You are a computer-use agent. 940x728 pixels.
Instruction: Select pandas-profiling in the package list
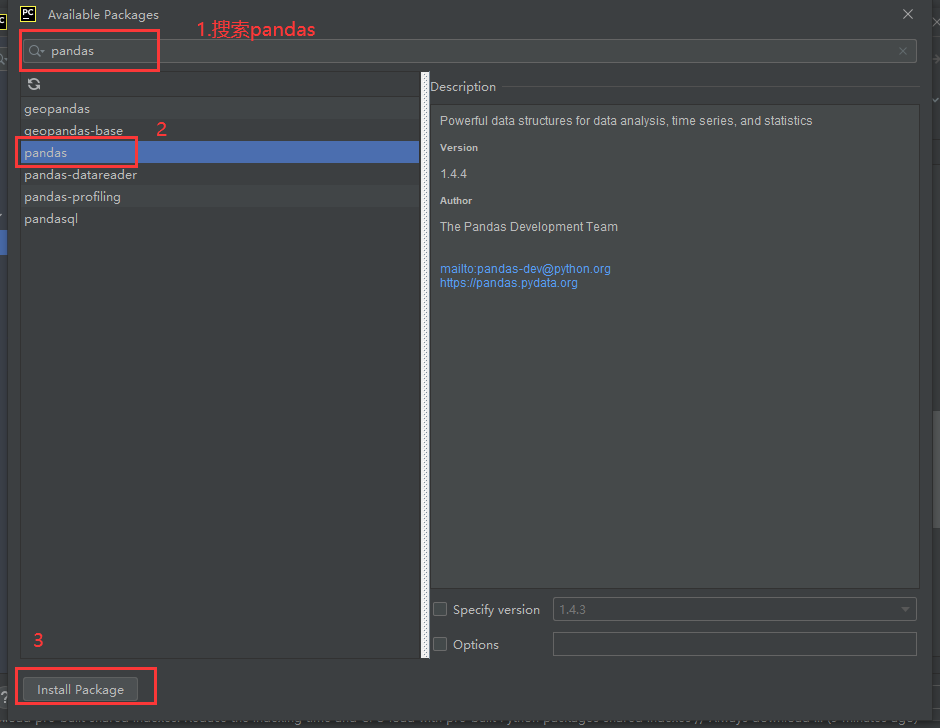(220, 197)
